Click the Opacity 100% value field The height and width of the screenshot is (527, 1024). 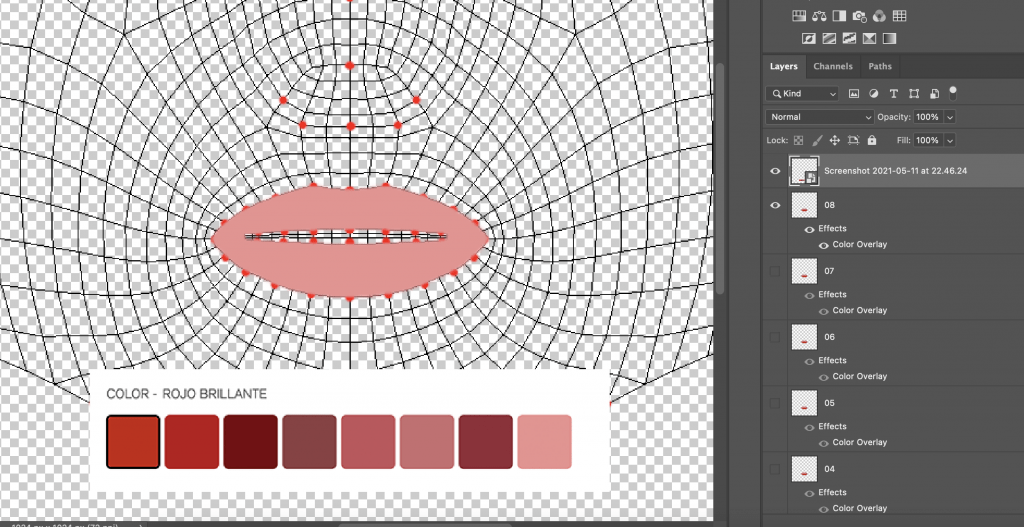(x=928, y=117)
